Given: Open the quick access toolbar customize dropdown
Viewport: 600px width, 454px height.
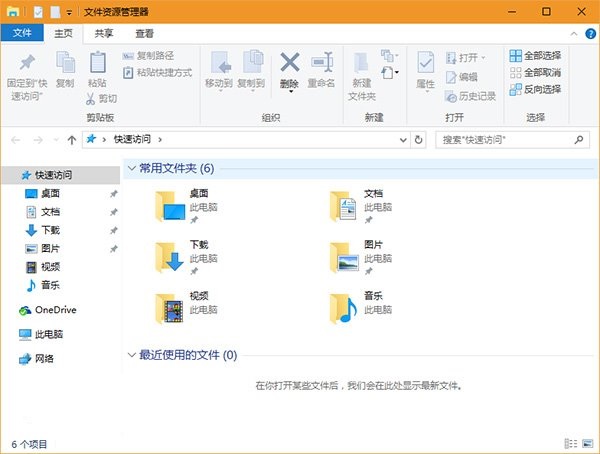Looking at the screenshot, I should pyautogui.click(x=69, y=13).
